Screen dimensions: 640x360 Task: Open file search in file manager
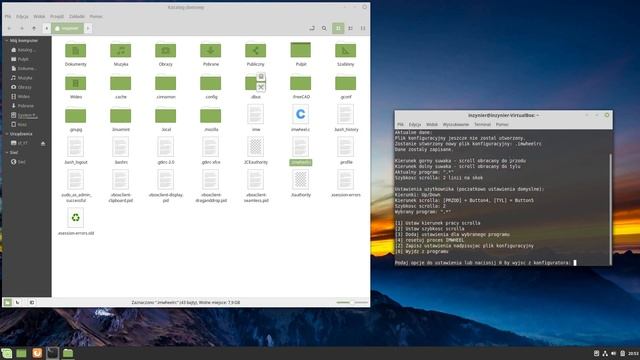(324, 28)
